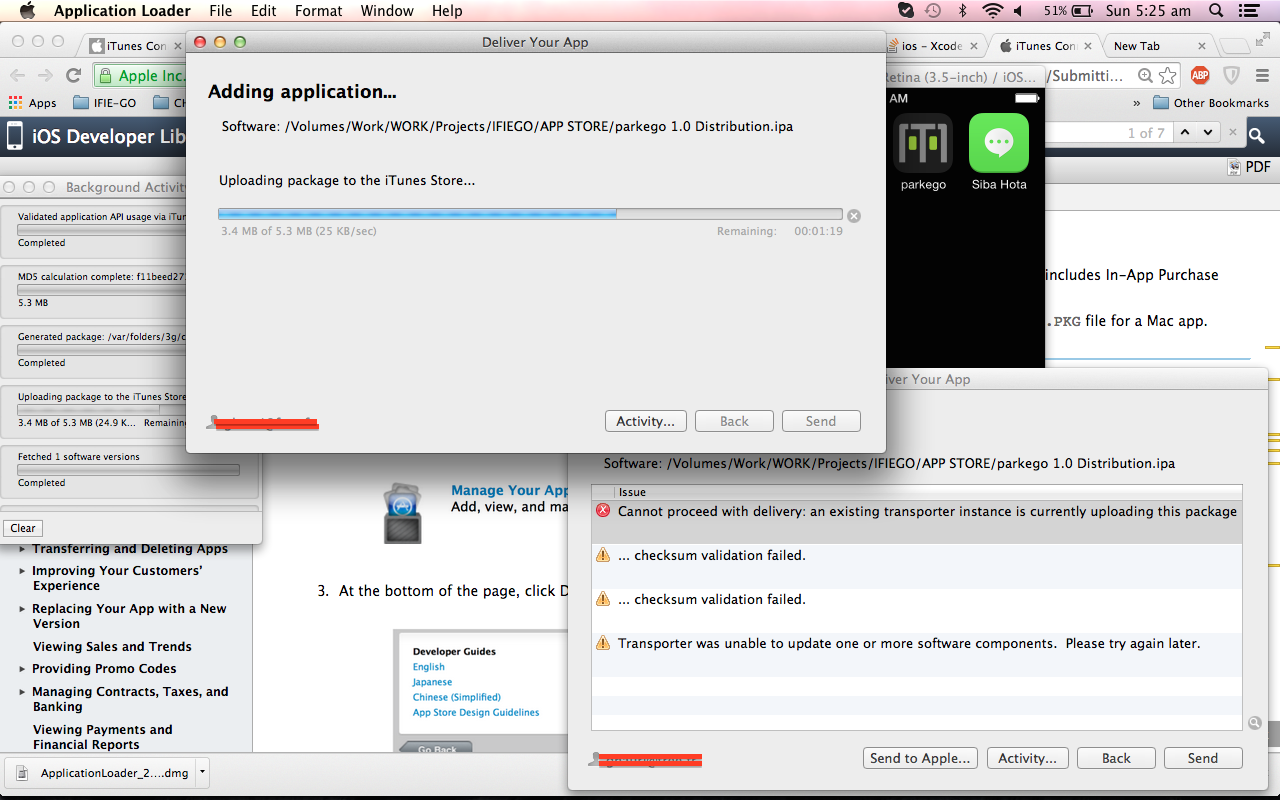This screenshot has width=1280, height=800.
Task: Open Chrome's main menu
Action: [x=1261, y=75]
